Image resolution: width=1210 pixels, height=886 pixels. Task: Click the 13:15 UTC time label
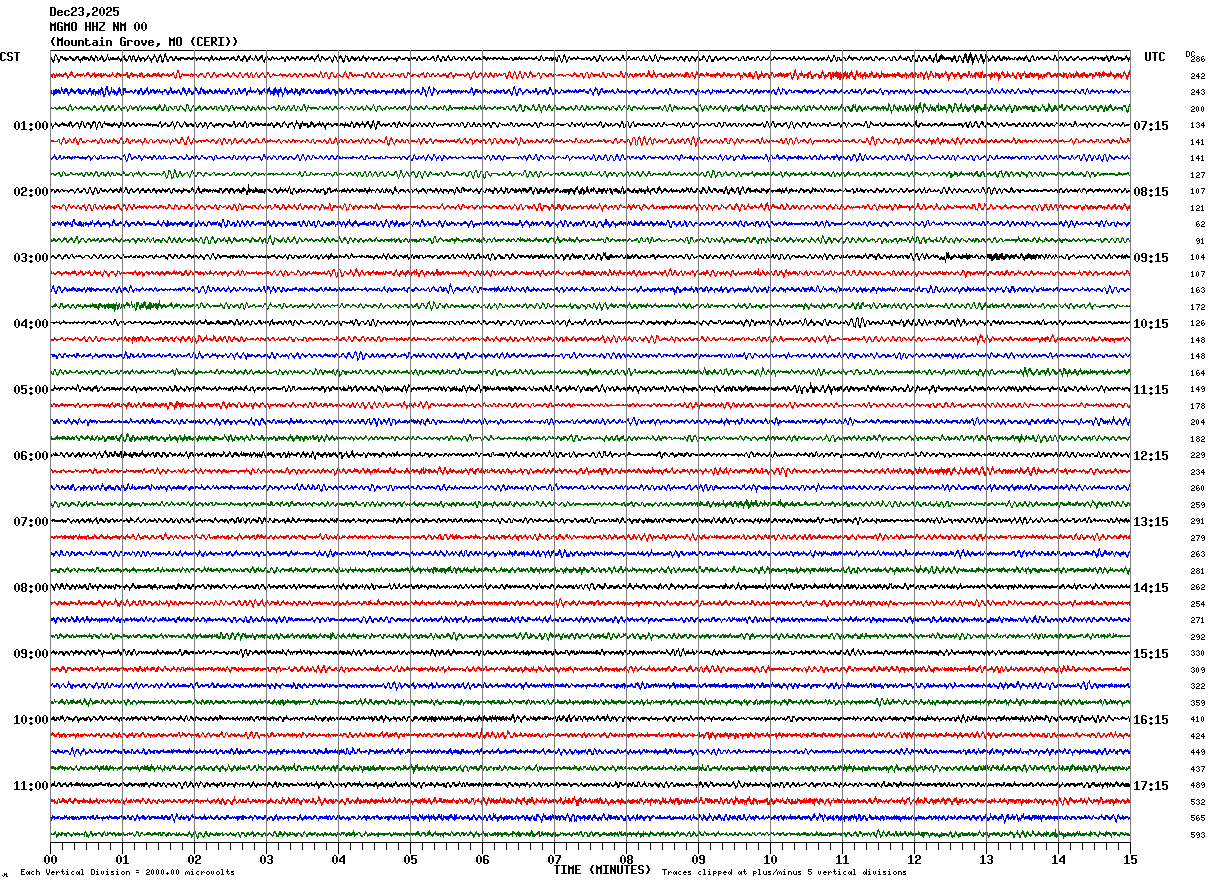coord(1151,522)
